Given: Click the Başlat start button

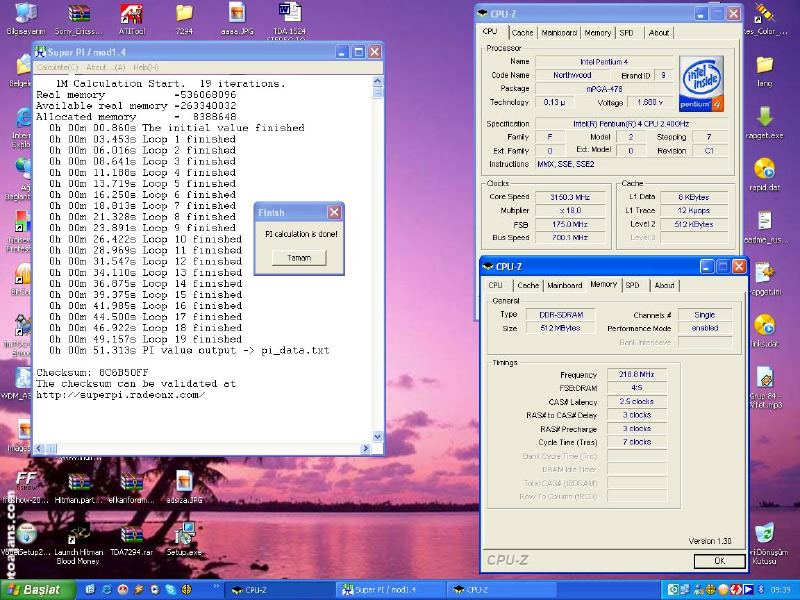Looking at the screenshot, I should pyautogui.click(x=37, y=590).
